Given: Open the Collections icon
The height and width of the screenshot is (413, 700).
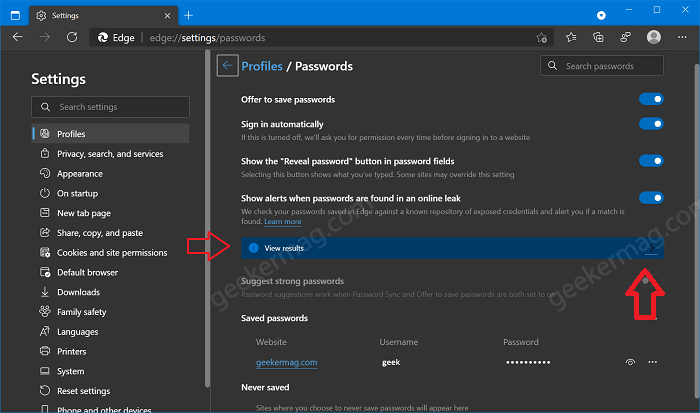Looking at the screenshot, I should [x=598, y=37].
